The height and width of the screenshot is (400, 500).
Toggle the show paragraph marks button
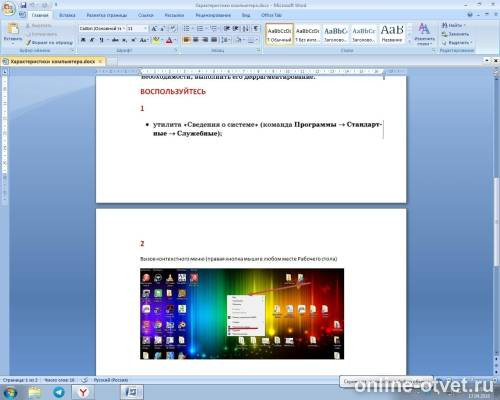pyautogui.click(x=256, y=29)
